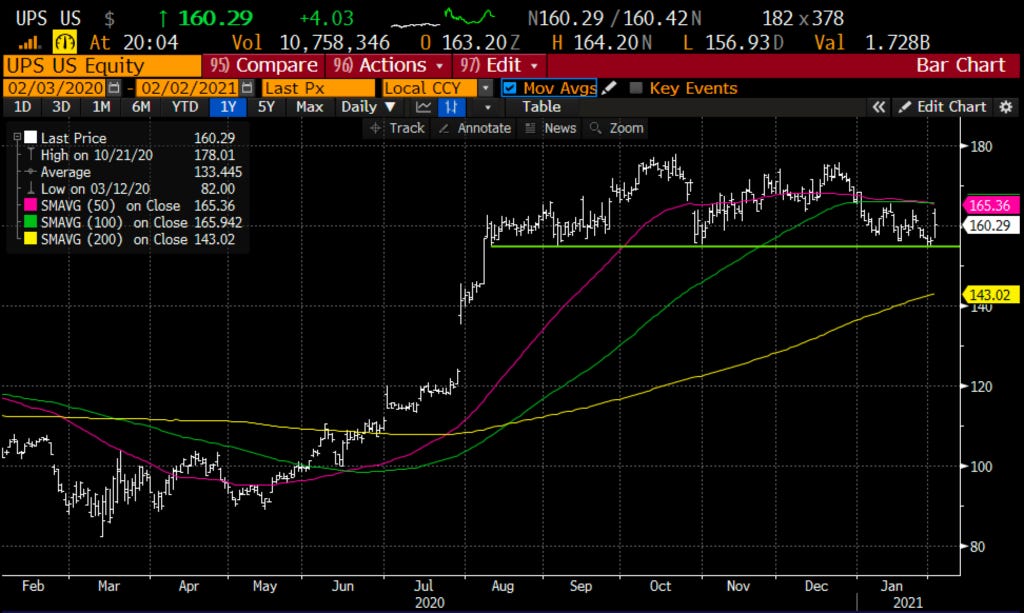Open the calendar picker for start date 02/03/2020
Viewport: 1024px width, 613px height.
coord(114,87)
